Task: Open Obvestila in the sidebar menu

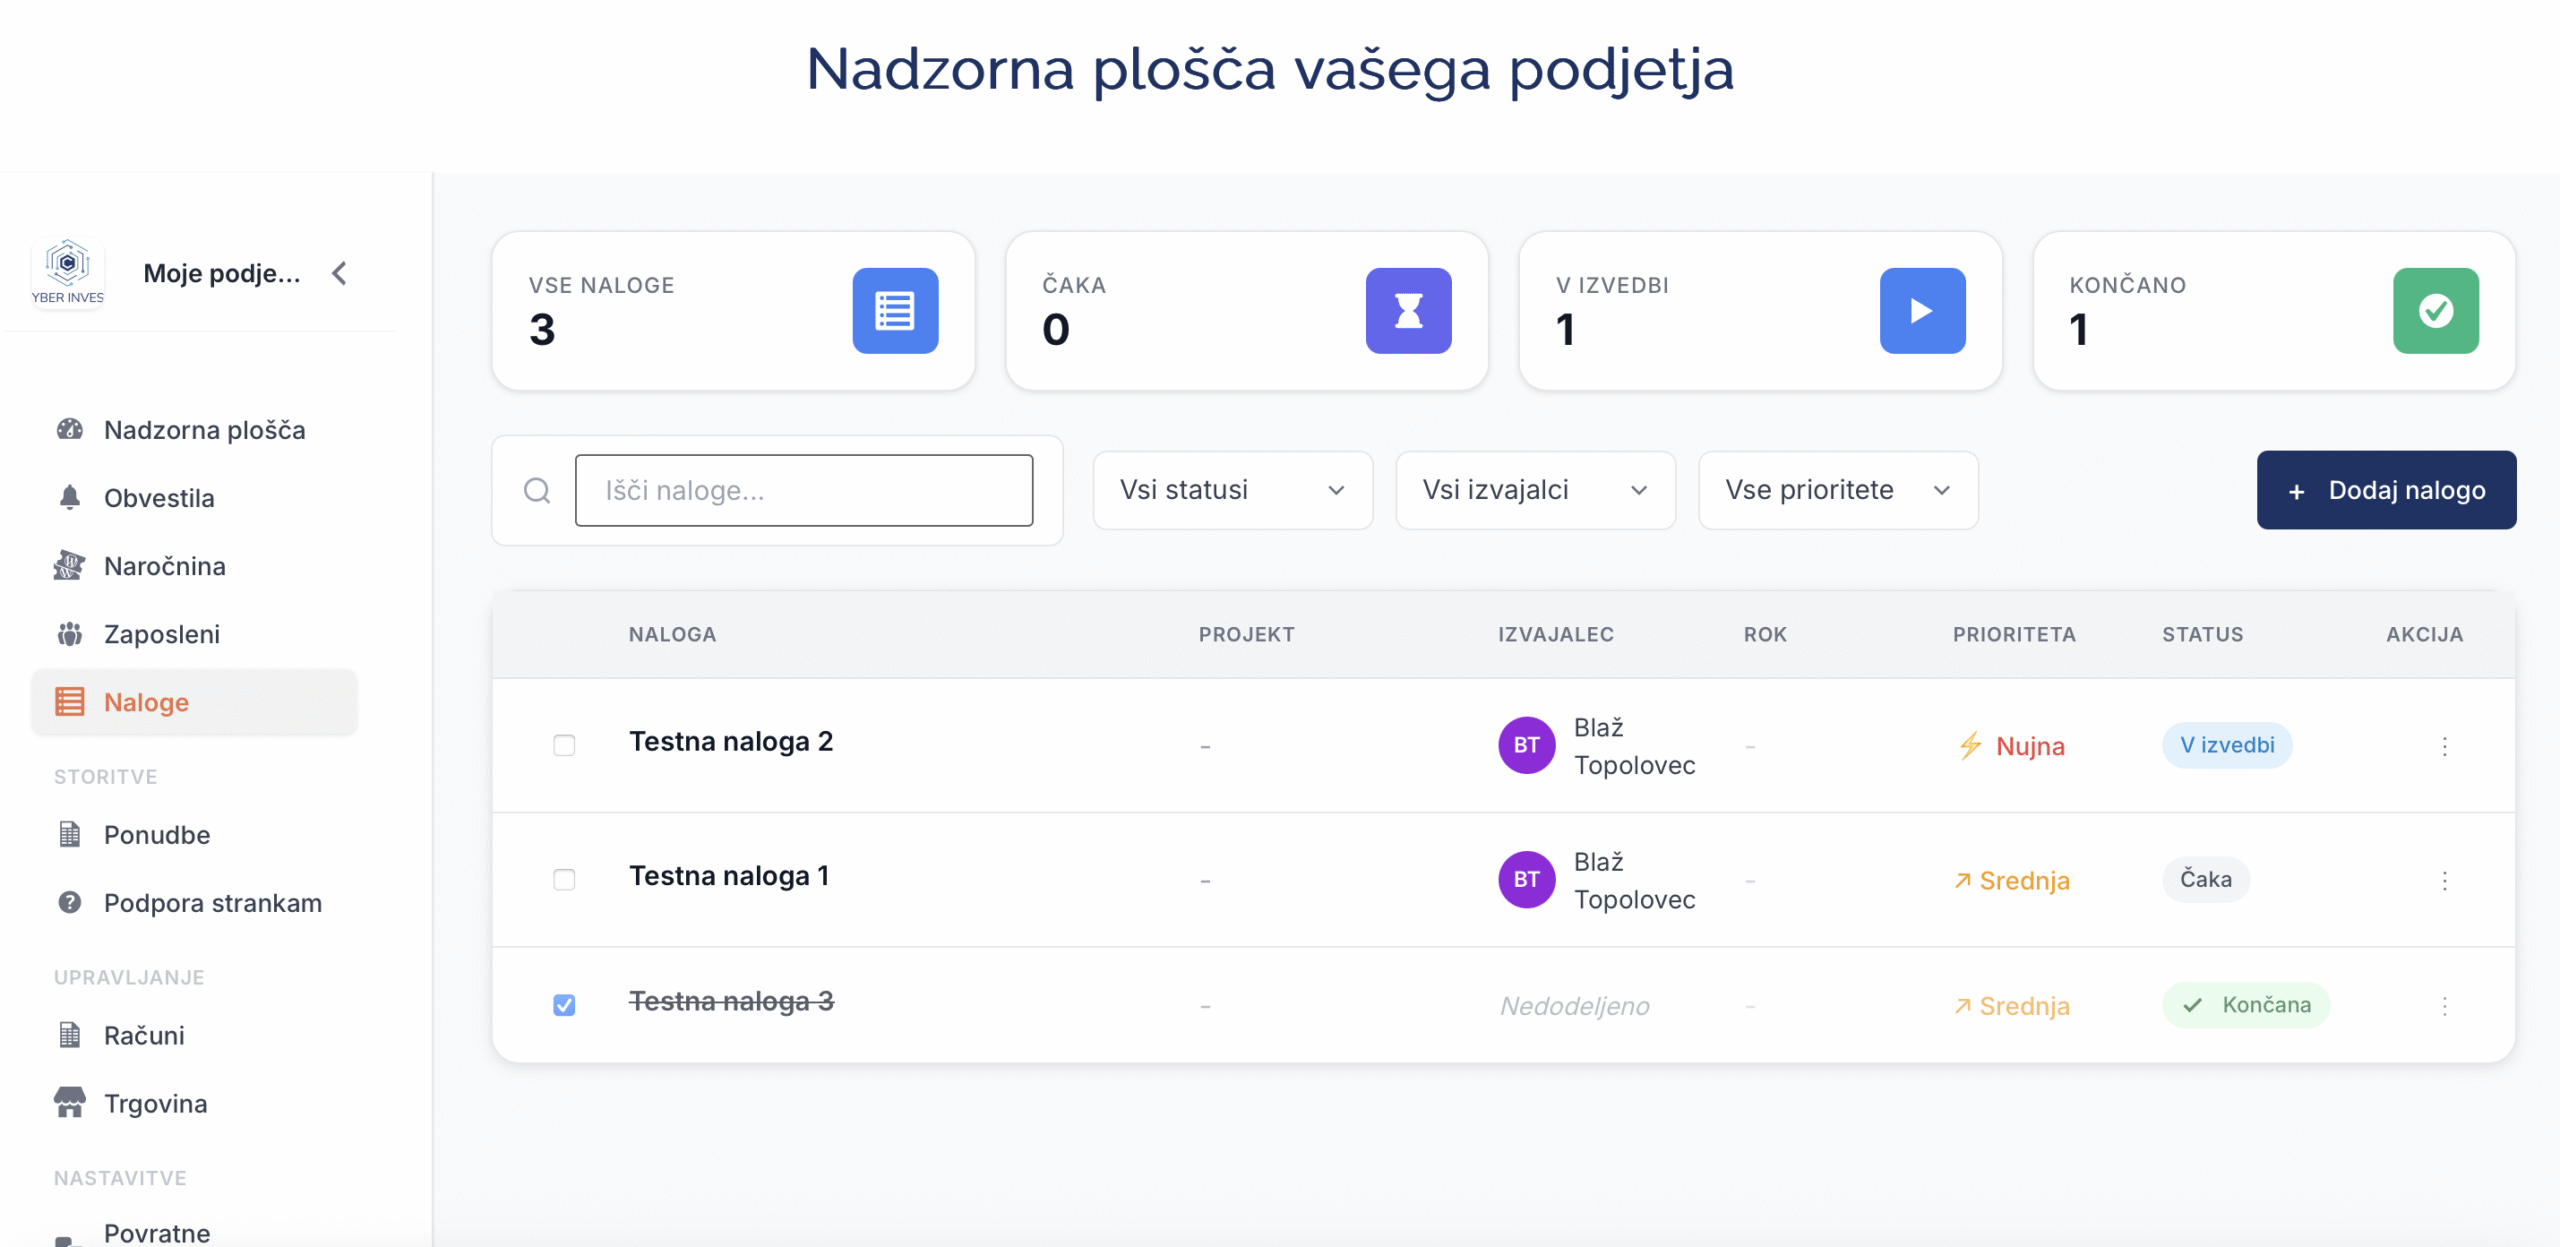Action: point(159,498)
